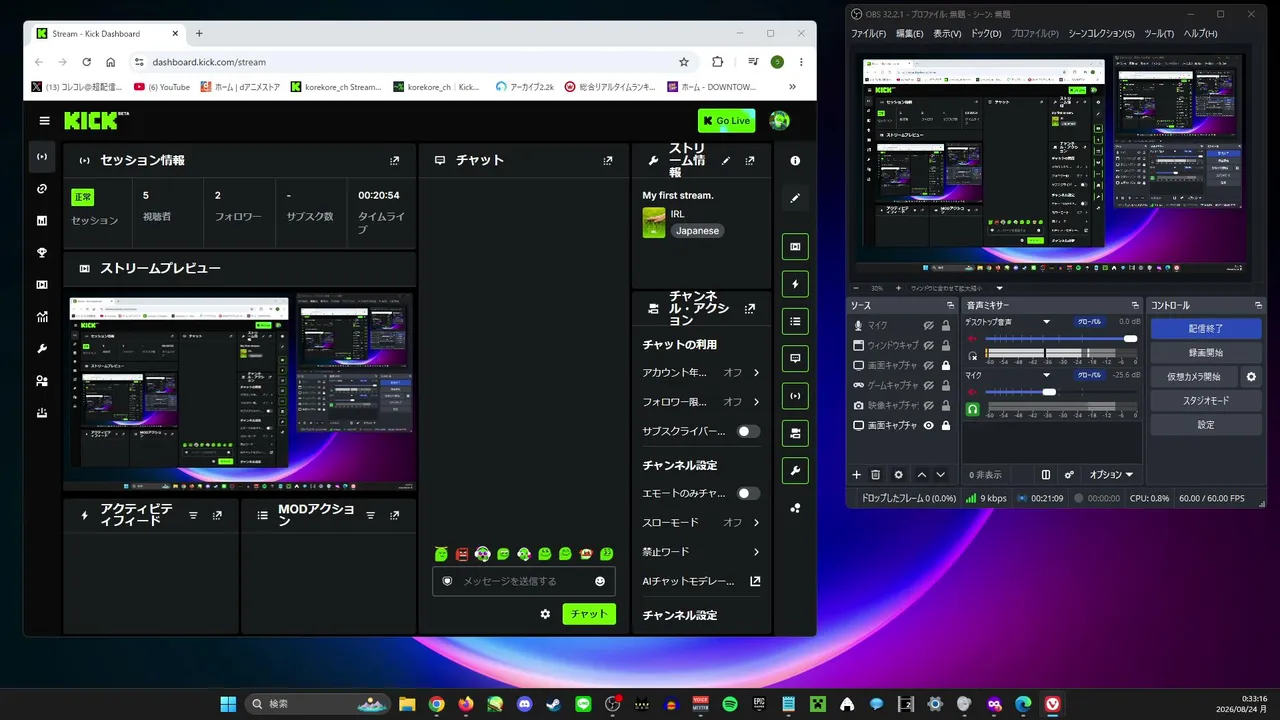Open the info icon in the right dashboard rail
Screen dimensions: 1280x720
click(x=795, y=160)
